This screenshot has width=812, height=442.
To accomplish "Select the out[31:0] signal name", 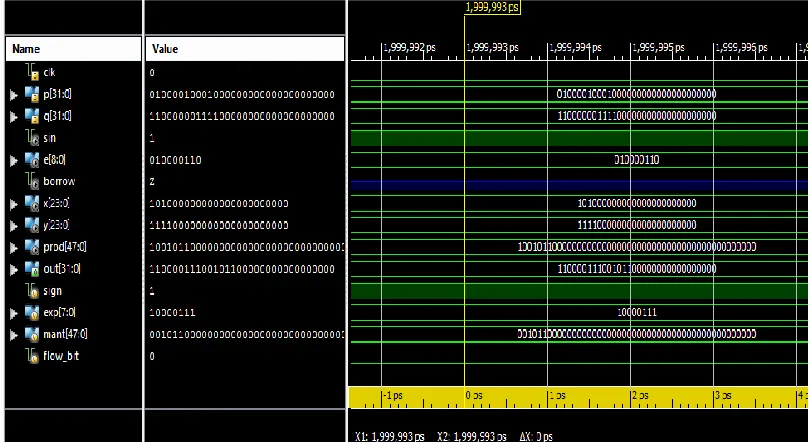I will click(x=62, y=269).
